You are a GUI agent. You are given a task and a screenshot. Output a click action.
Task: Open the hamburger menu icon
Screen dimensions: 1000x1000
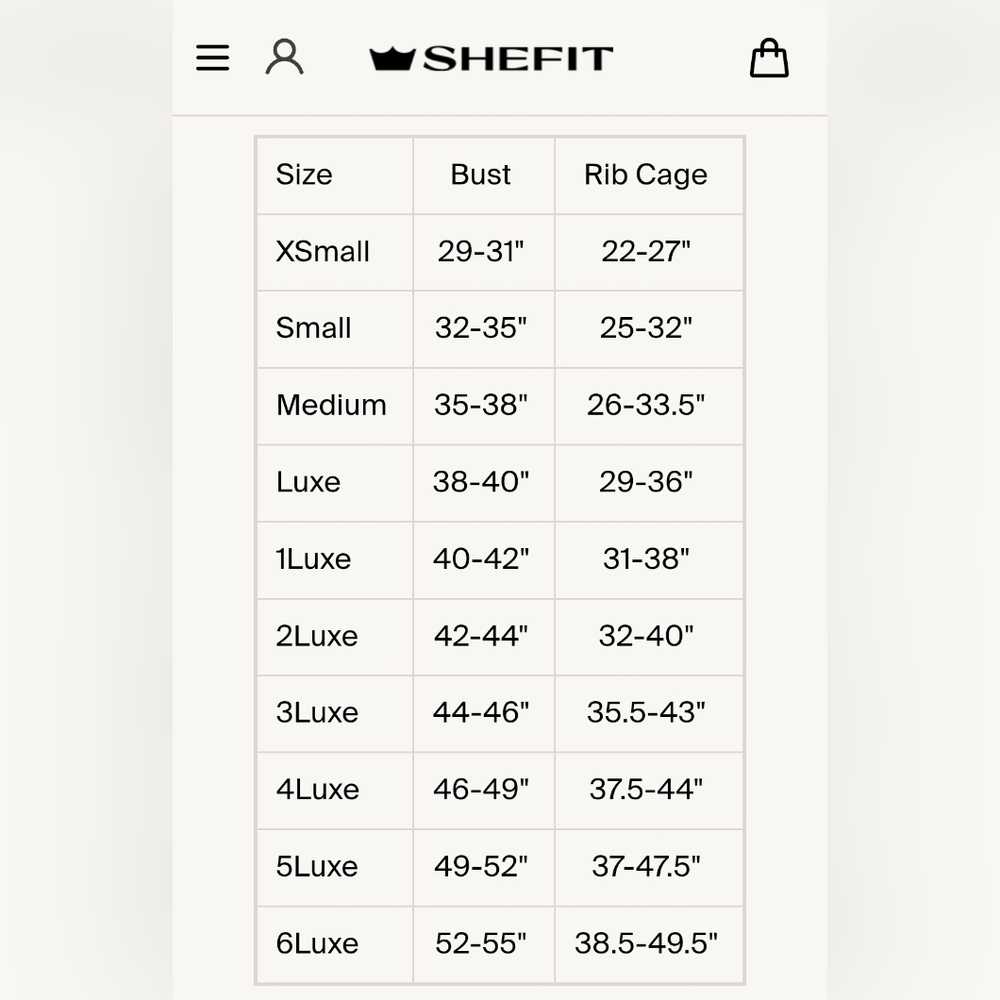coord(212,57)
